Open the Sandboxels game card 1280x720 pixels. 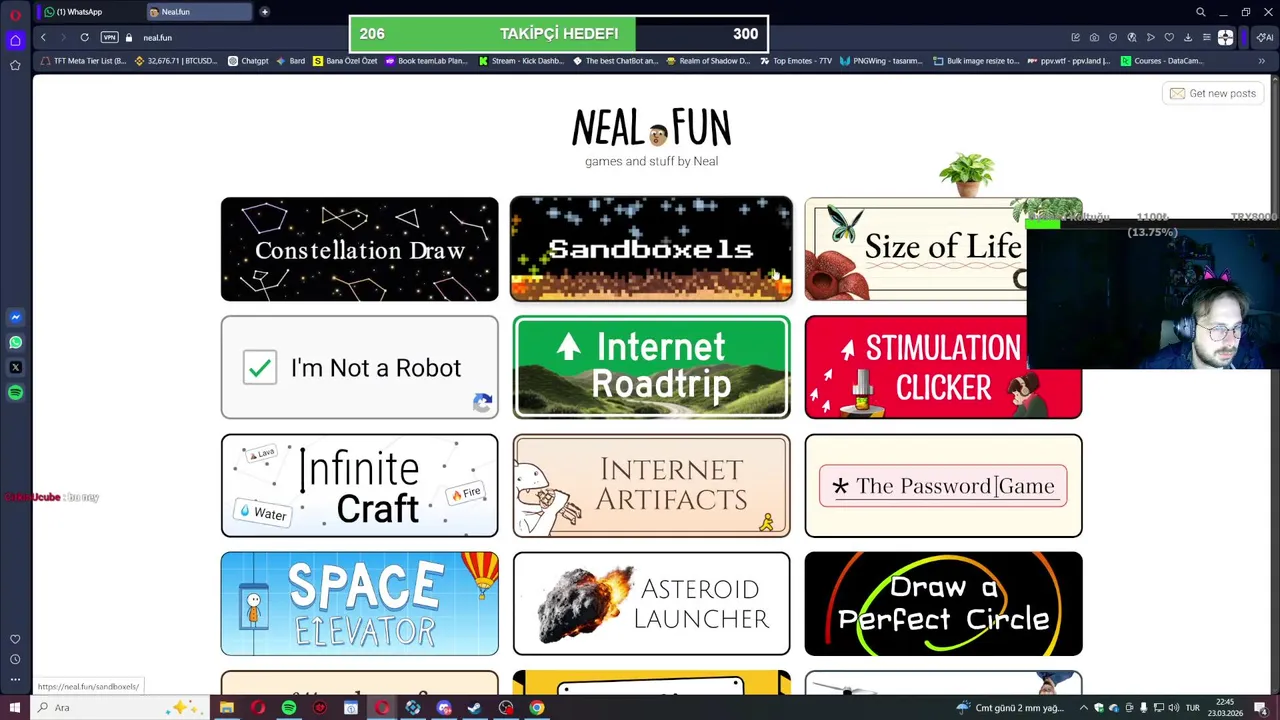click(651, 249)
